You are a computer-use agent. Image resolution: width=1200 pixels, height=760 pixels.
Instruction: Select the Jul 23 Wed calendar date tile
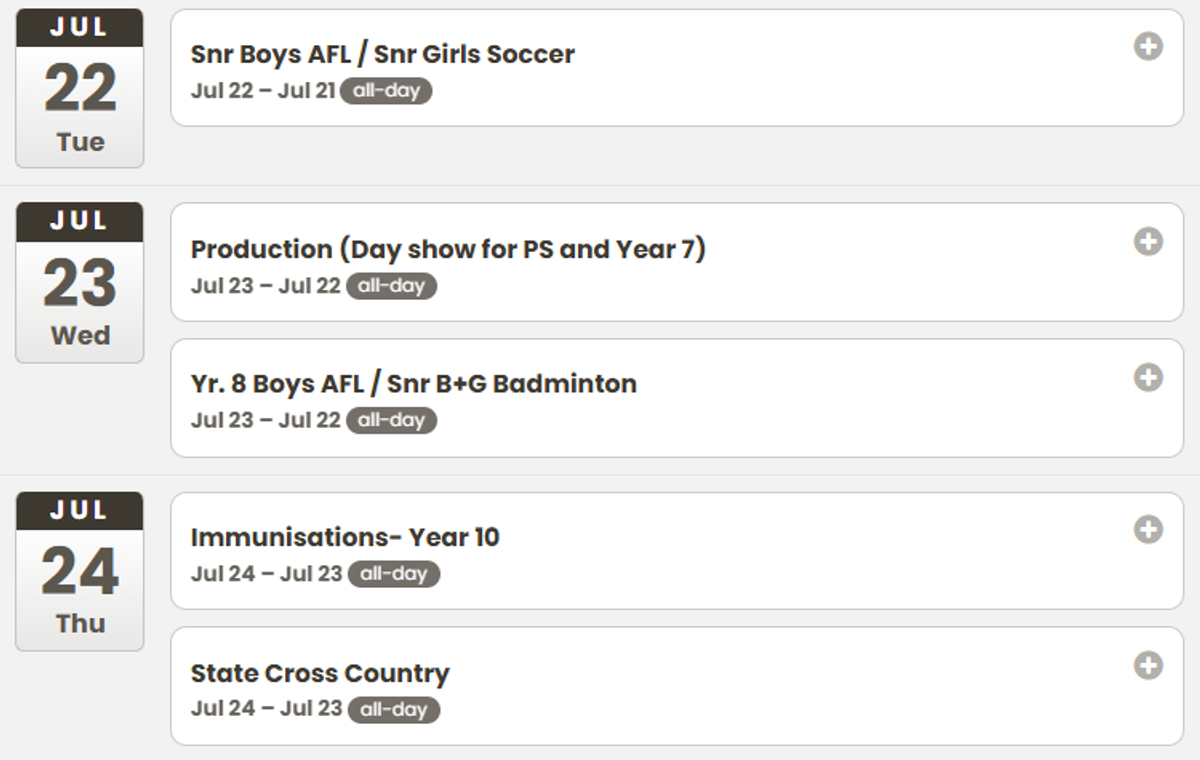(80, 283)
